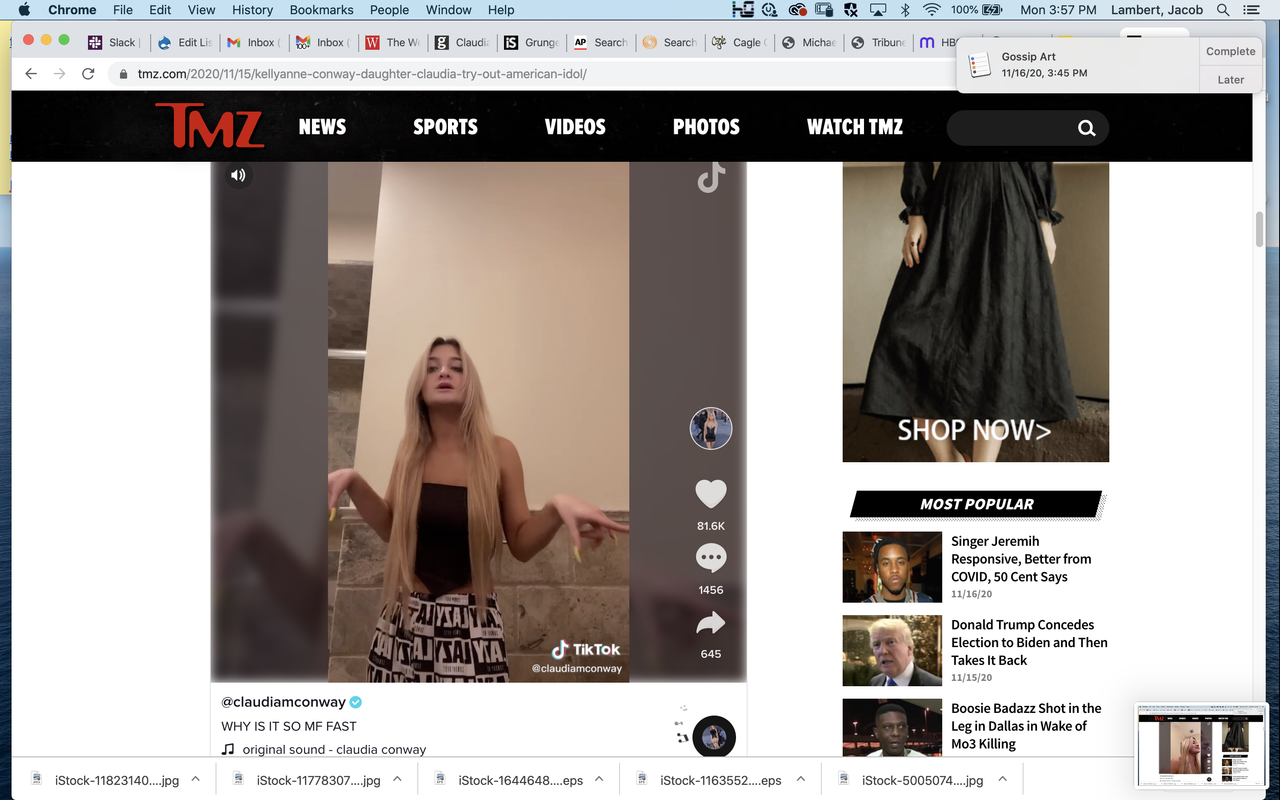The height and width of the screenshot is (800, 1280).
Task: Go back with the browser back arrow
Action: 31,74
